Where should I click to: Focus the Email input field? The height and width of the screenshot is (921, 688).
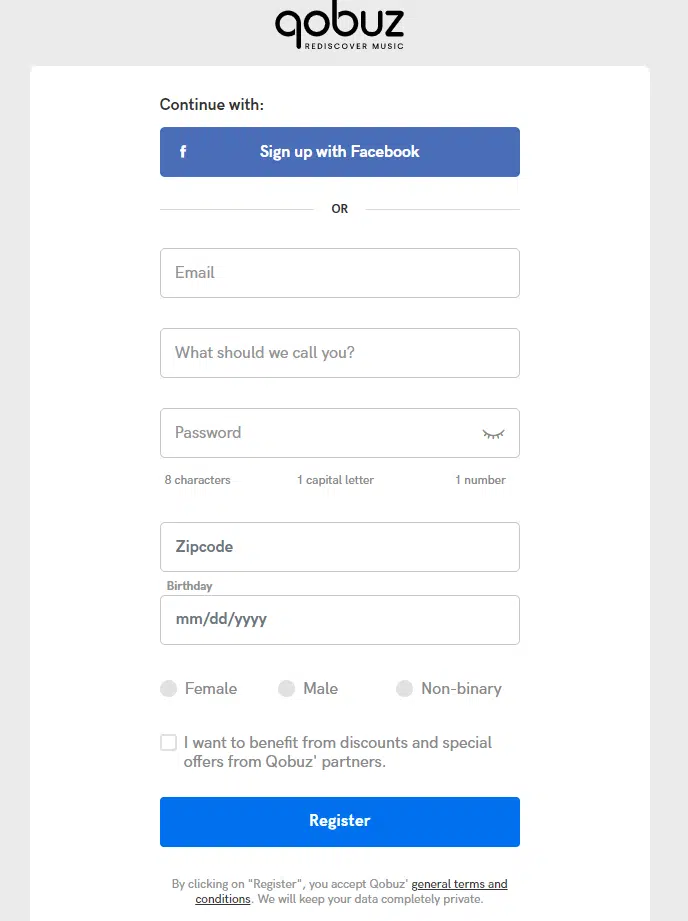coord(340,273)
